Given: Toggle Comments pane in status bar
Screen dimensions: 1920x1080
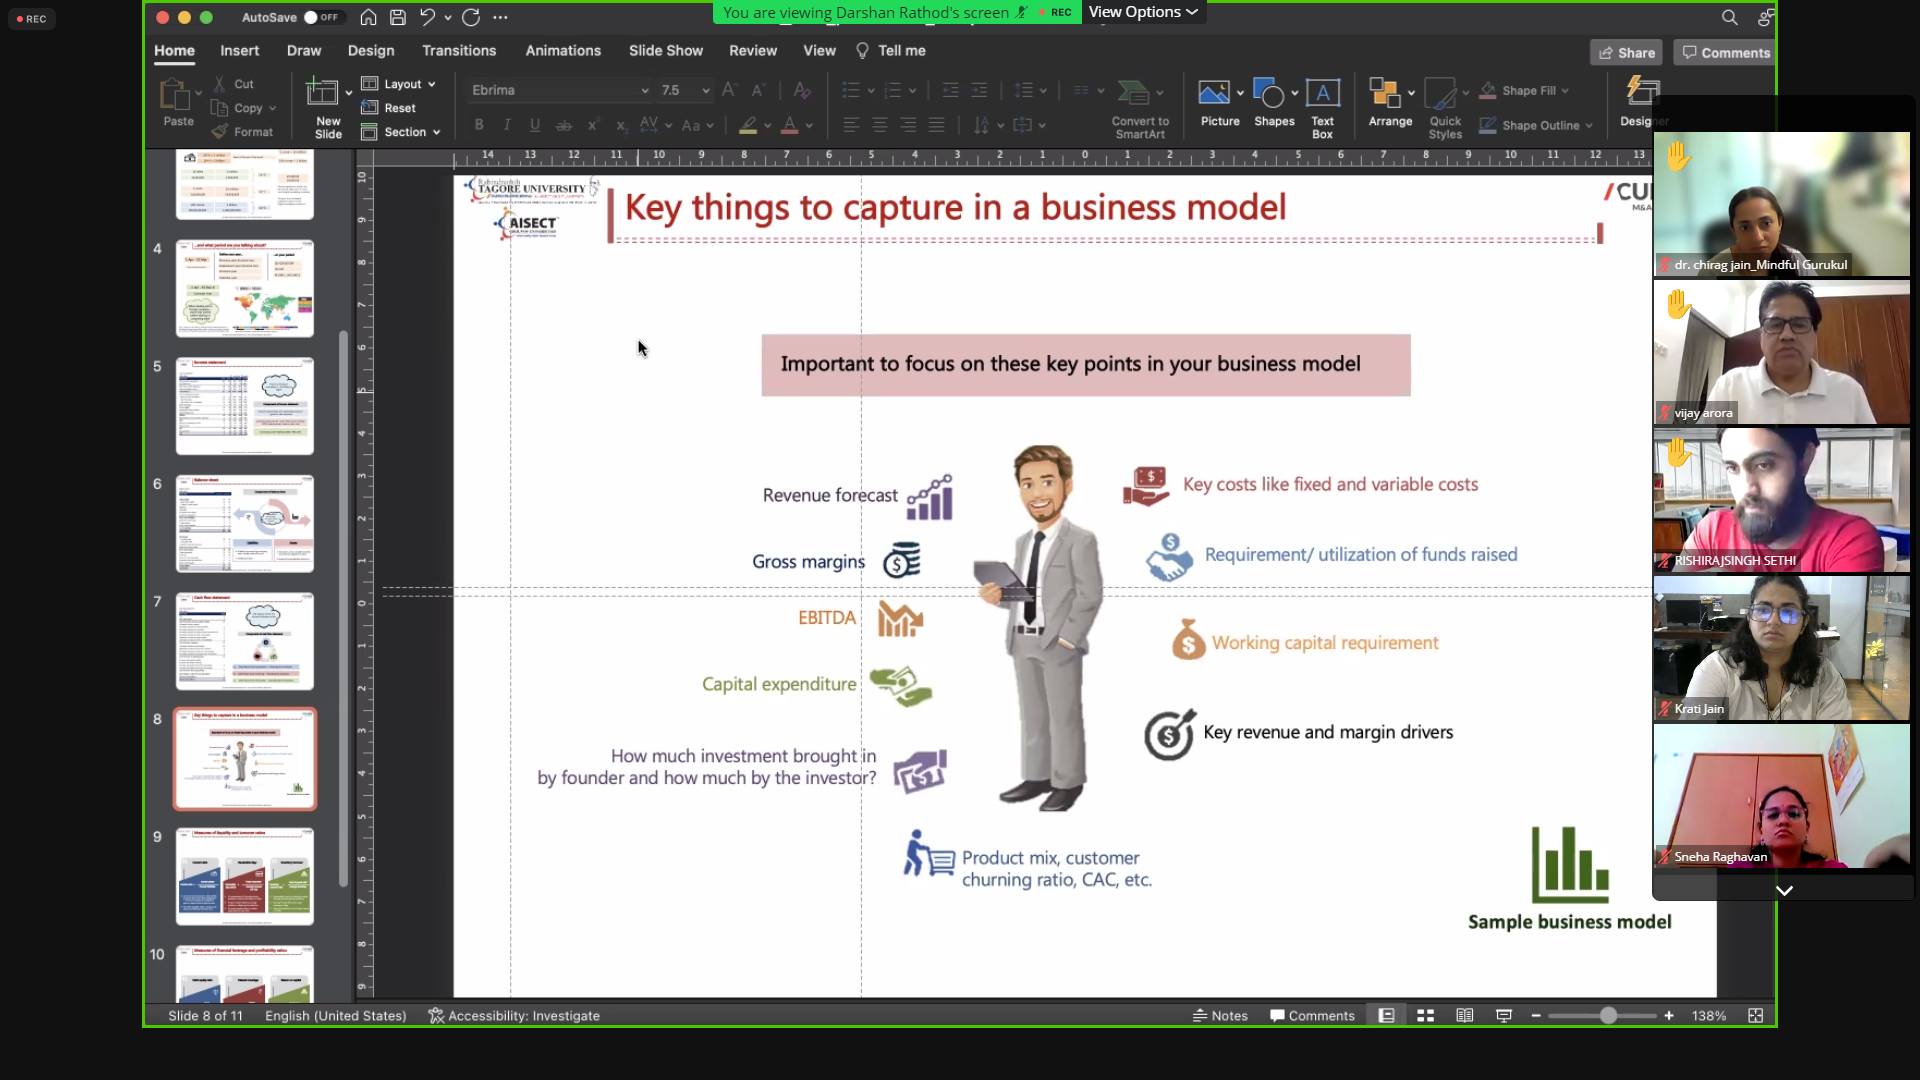Looking at the screenshot, I should [x=1312, y=1015].
